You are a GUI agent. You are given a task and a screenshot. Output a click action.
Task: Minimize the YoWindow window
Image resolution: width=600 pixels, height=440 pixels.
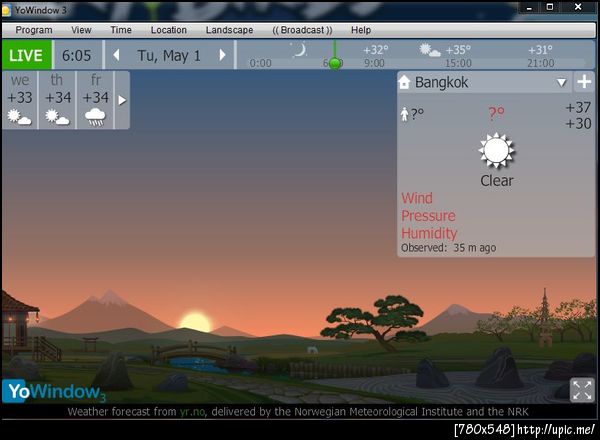click(x=529, y=8)
